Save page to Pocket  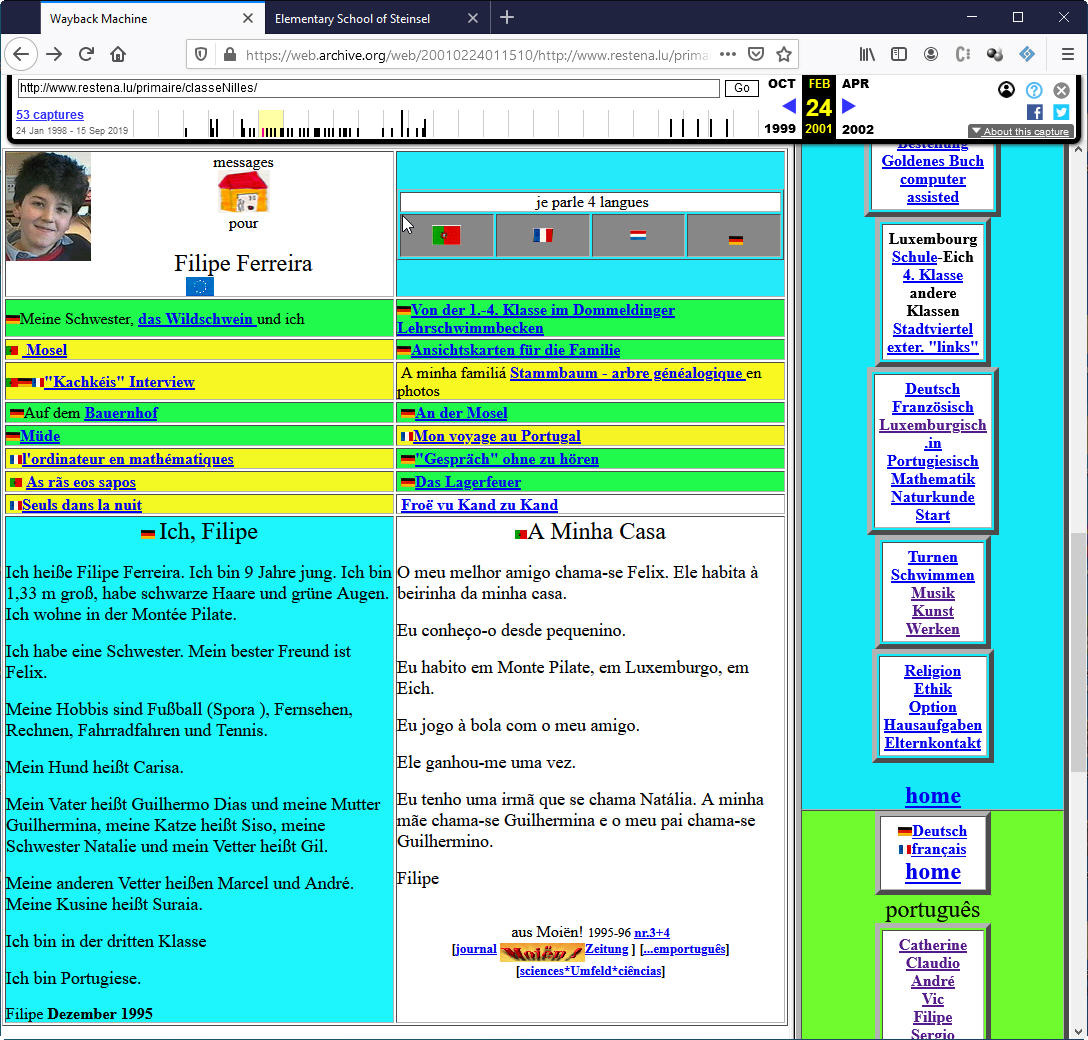coord(756,54)
